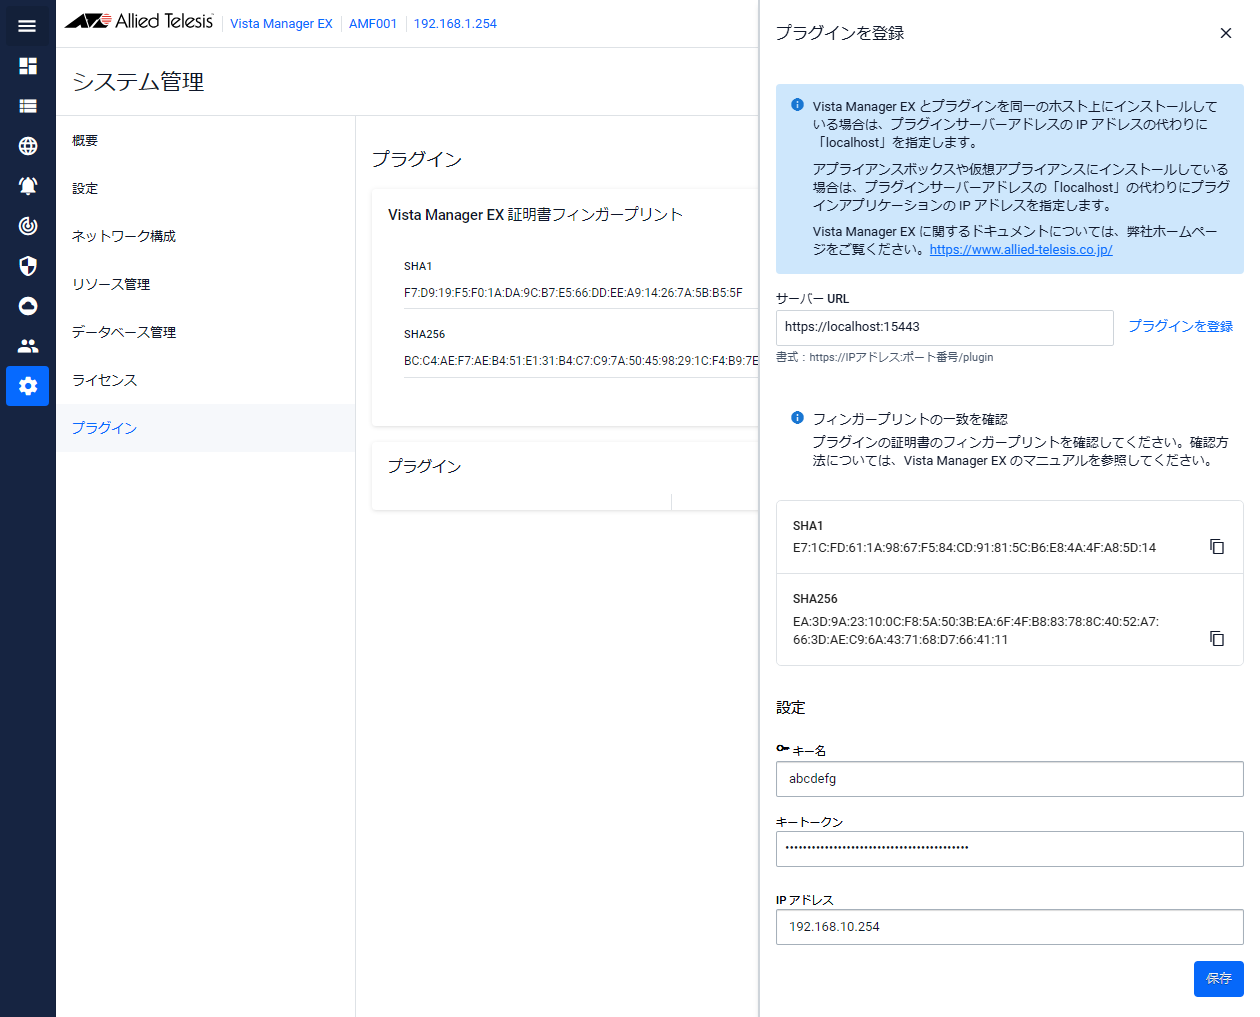Click the プラグインを登録 link button

1181,326
